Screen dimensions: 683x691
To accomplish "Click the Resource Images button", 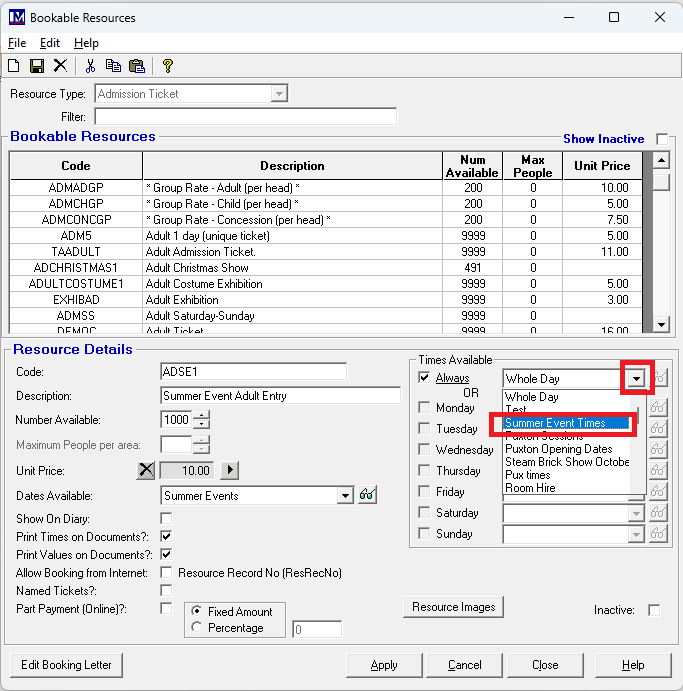I will (453, 607).
